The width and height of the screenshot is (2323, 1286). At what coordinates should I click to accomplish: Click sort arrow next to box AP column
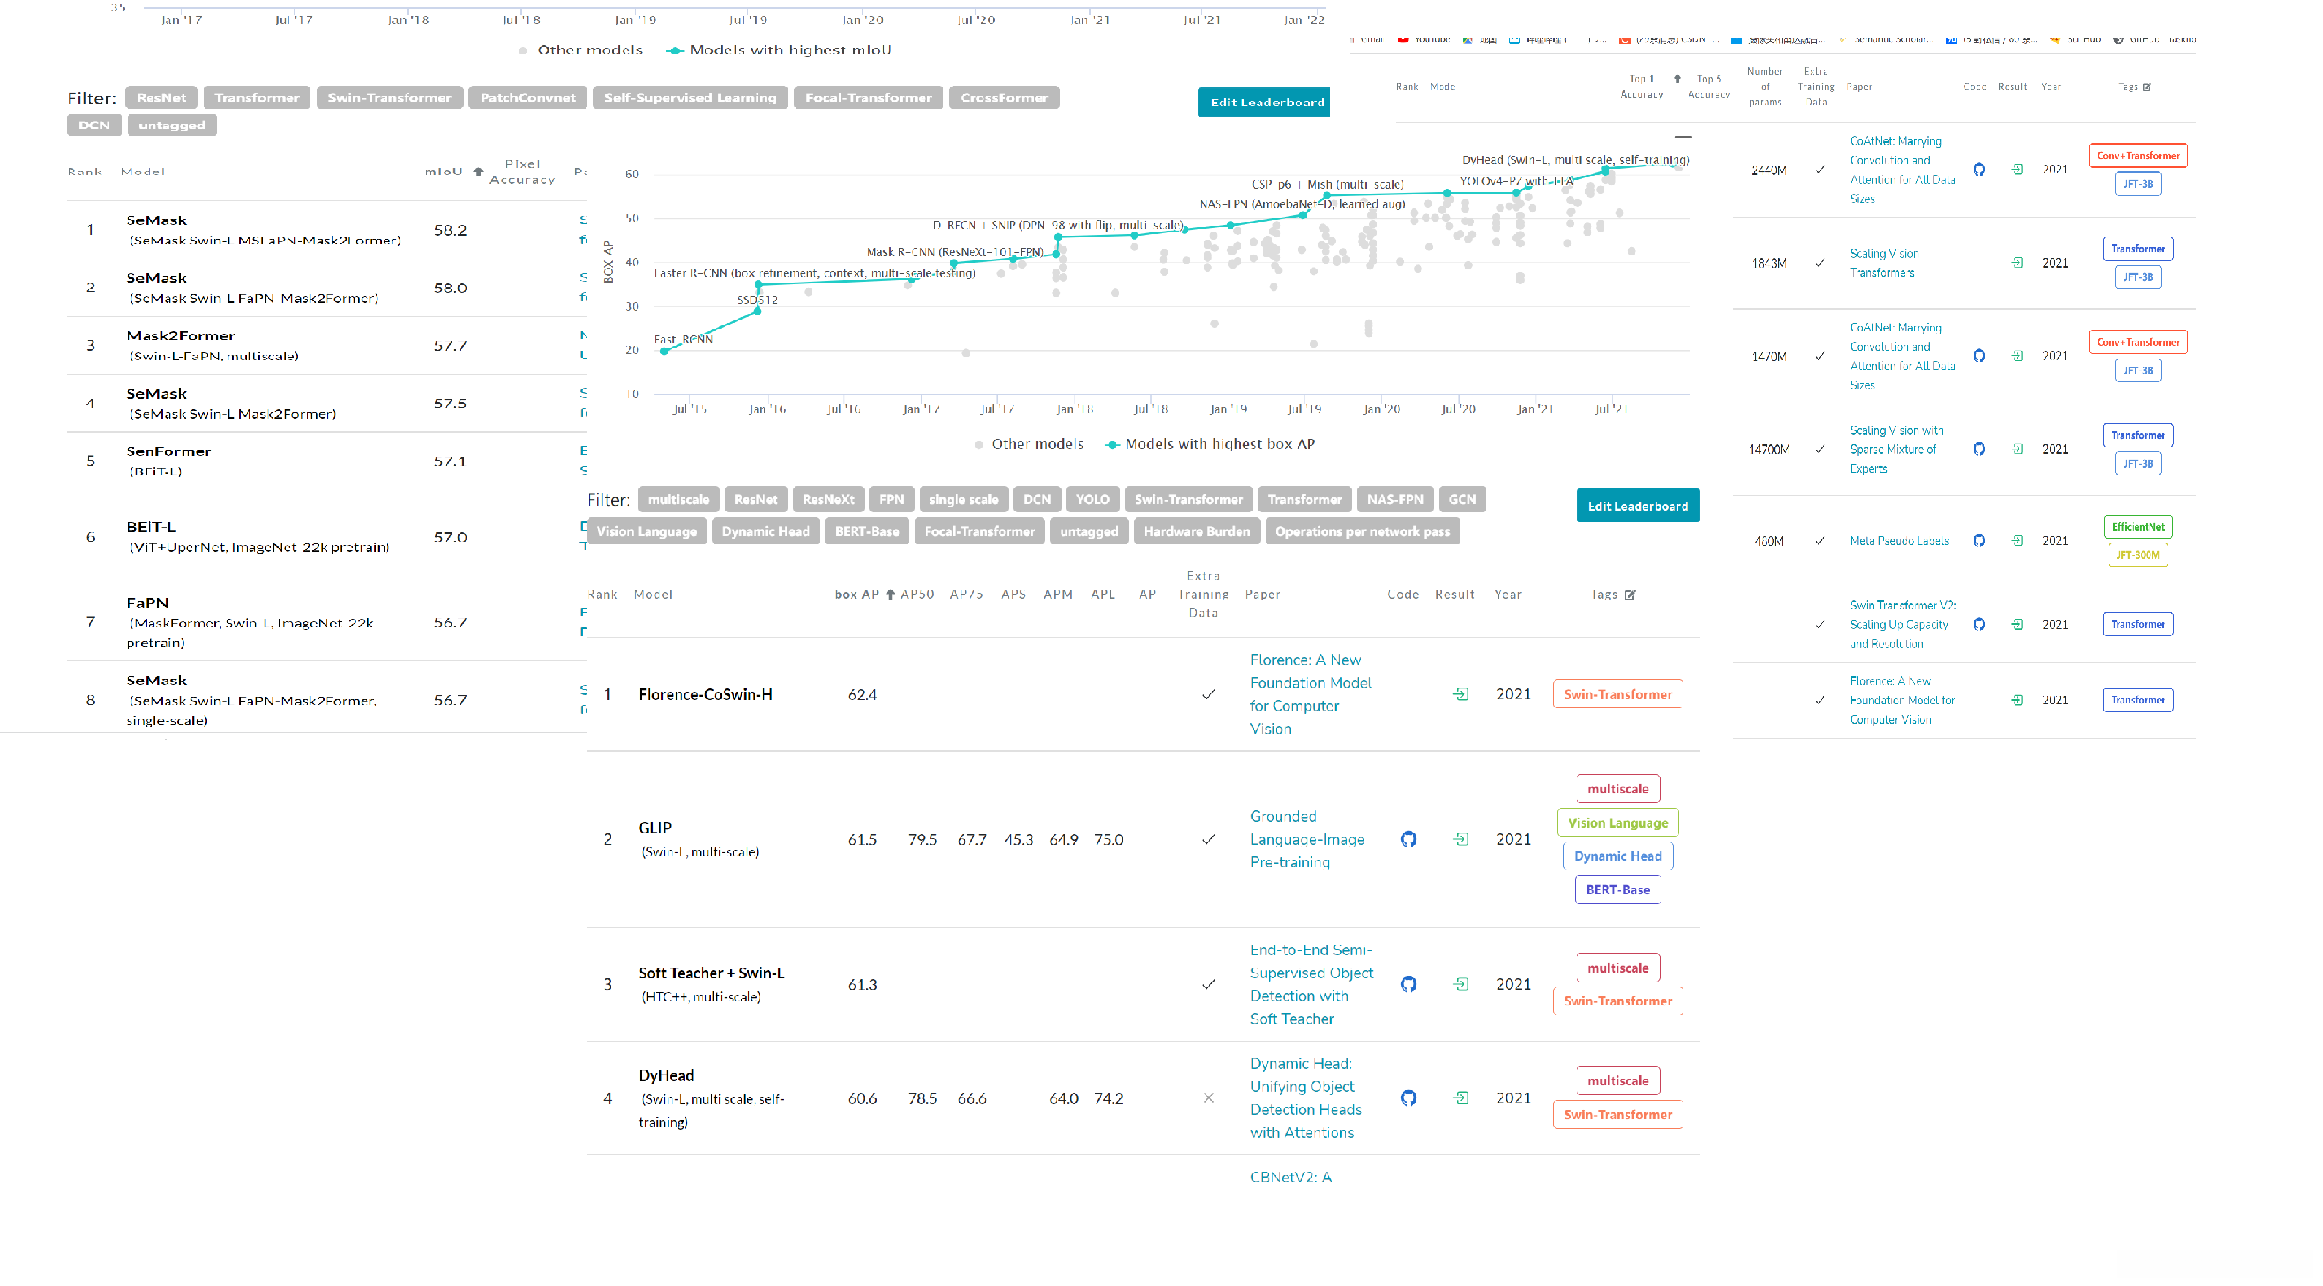(890, 595)
